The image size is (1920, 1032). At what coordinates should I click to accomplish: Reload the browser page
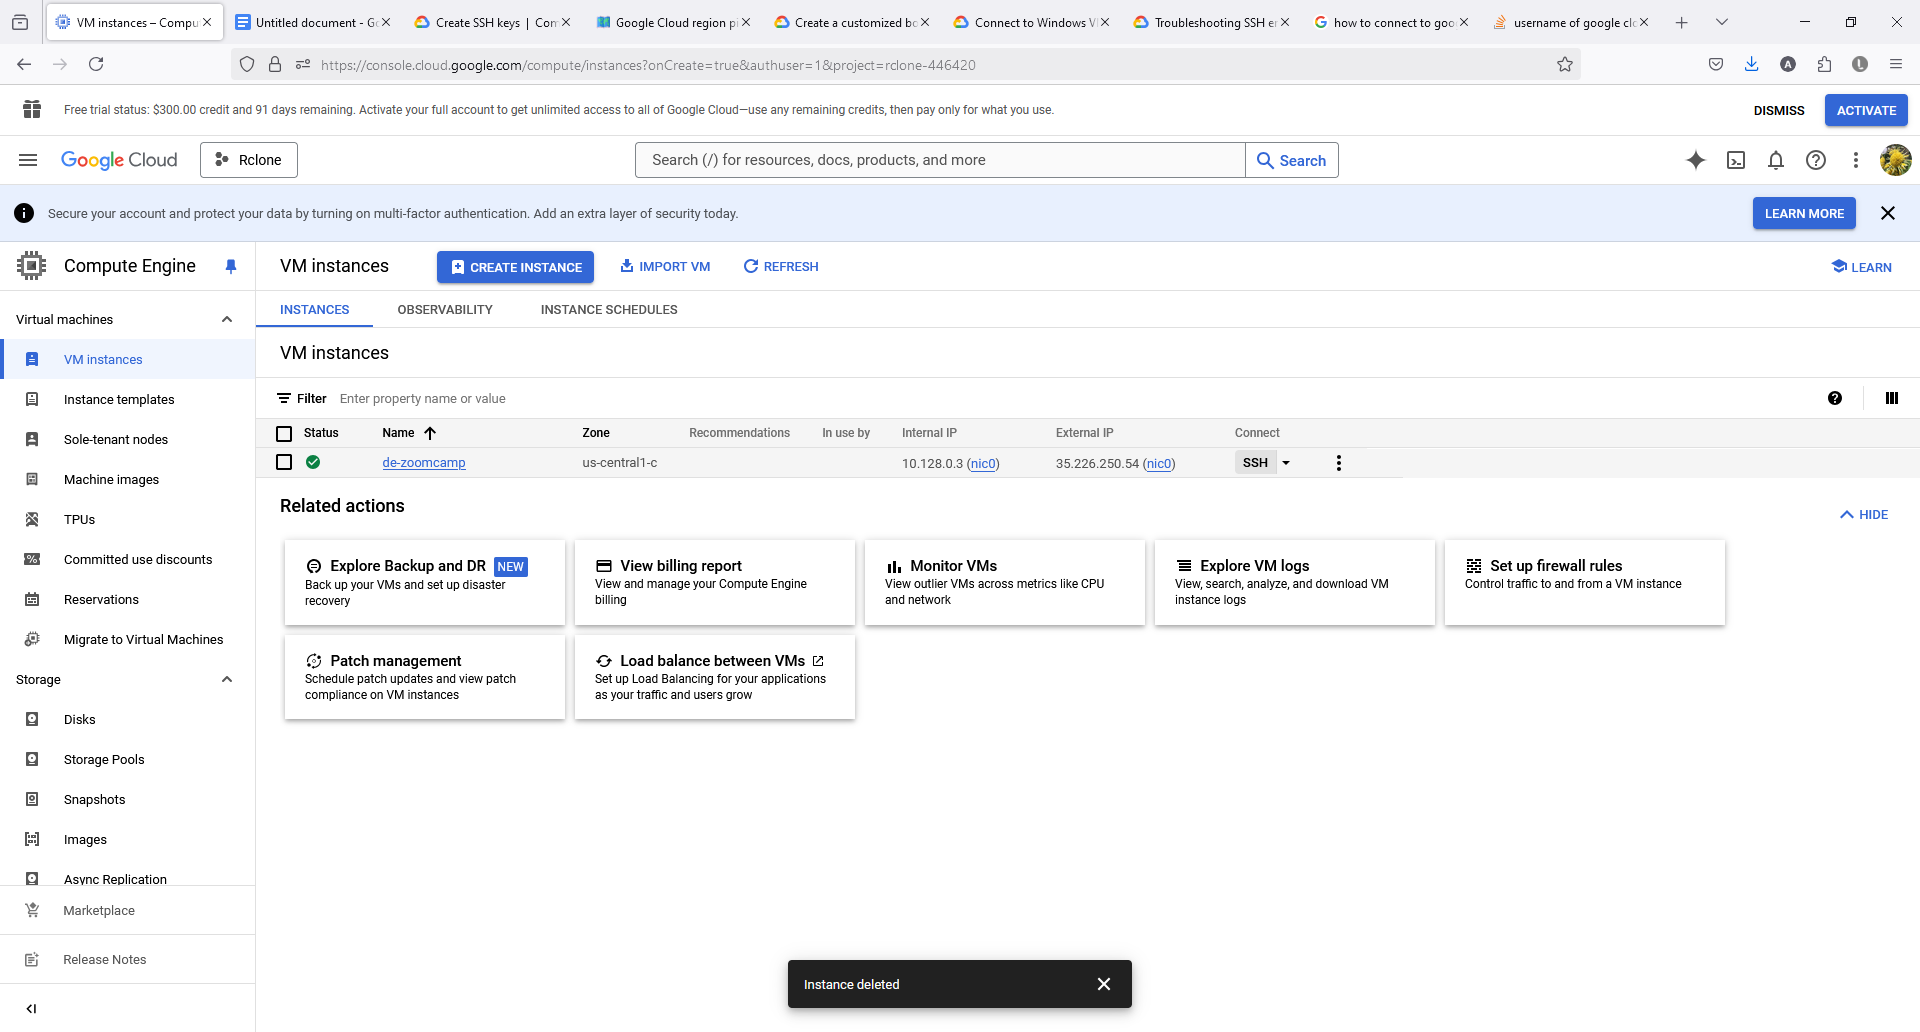point(96,65)
